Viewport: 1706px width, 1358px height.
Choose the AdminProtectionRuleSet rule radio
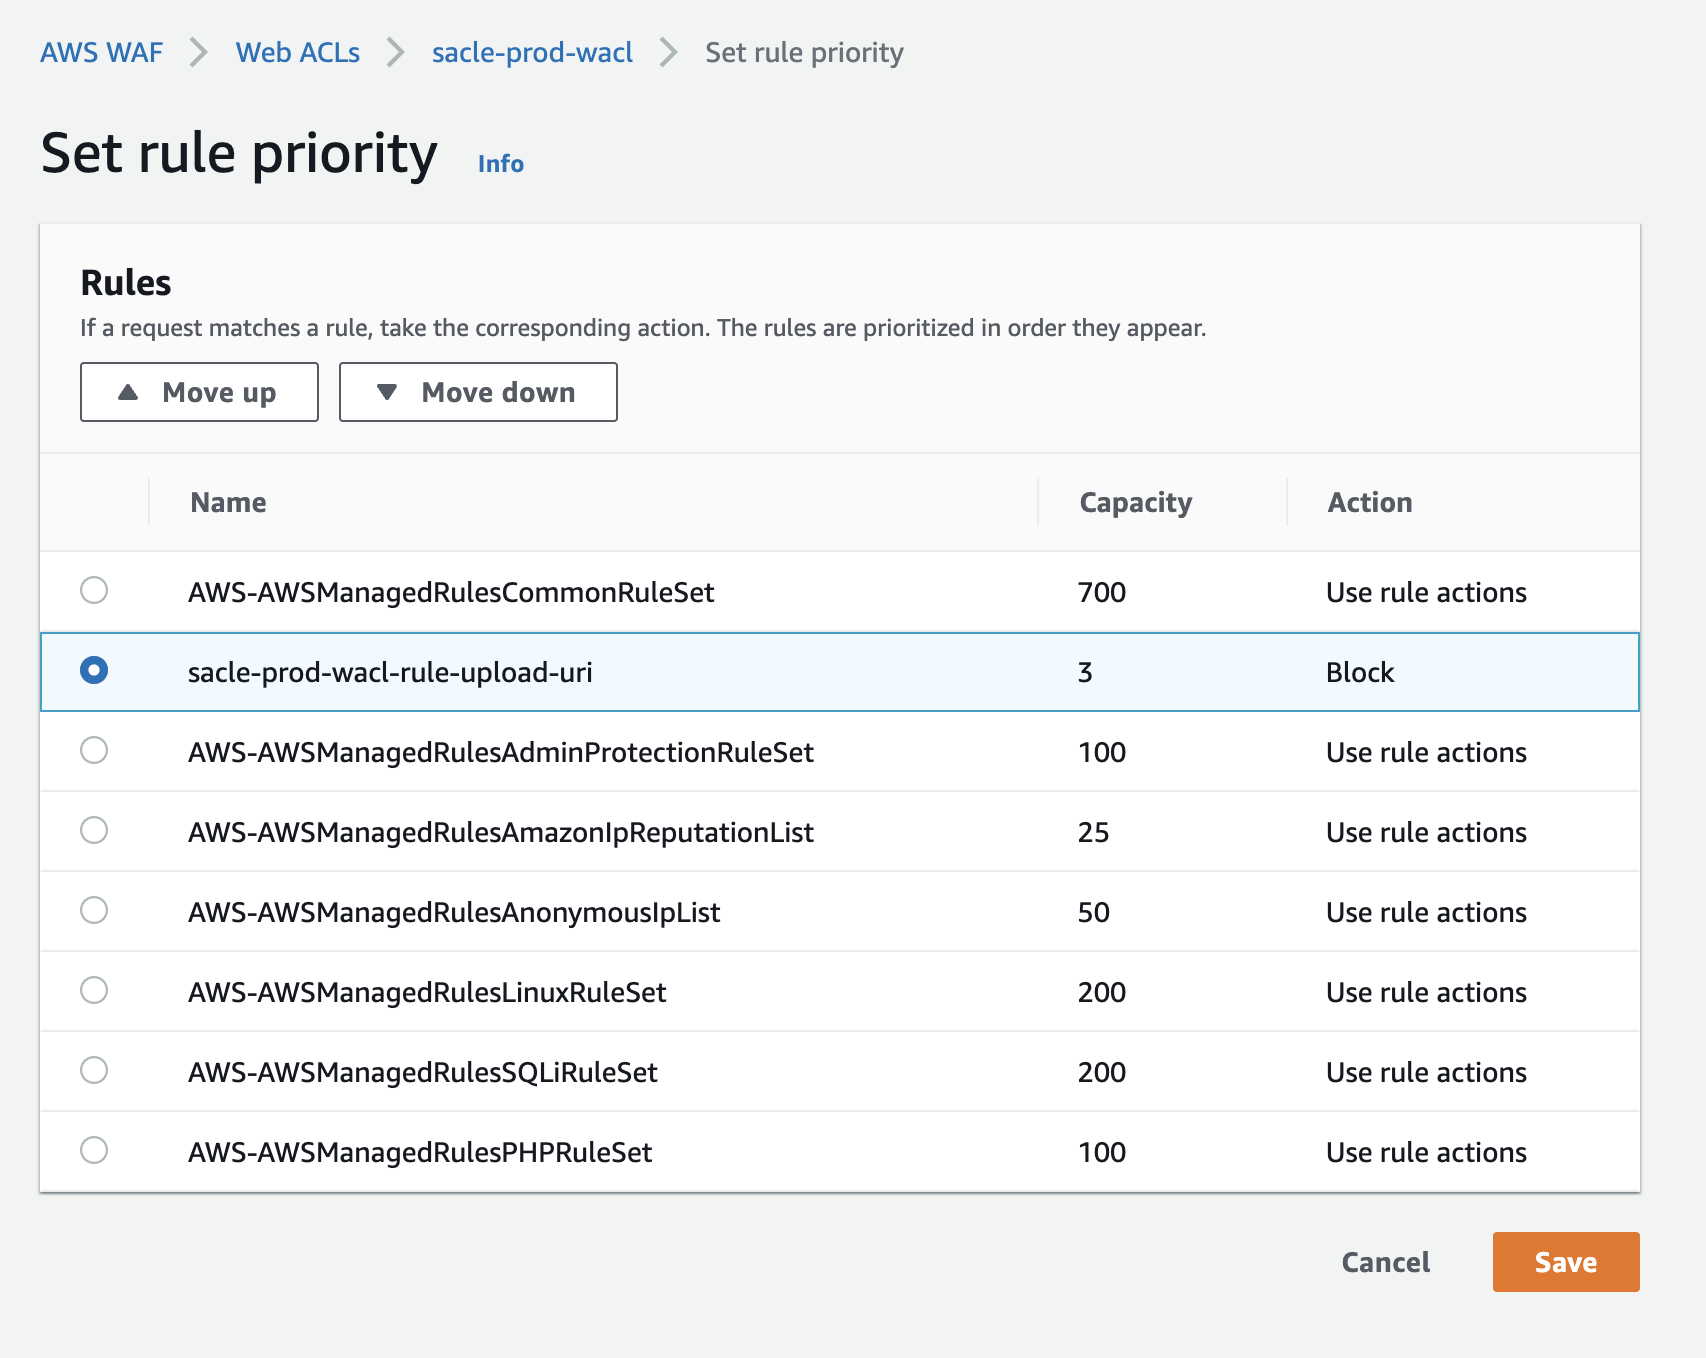tap(94, 750)
